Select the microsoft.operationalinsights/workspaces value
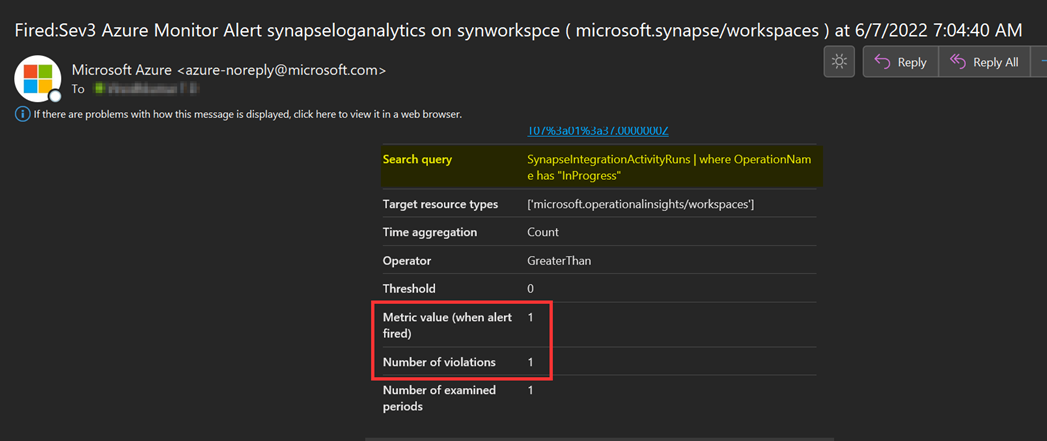This screenshot has height=441, width=1047. pos(641,204)
